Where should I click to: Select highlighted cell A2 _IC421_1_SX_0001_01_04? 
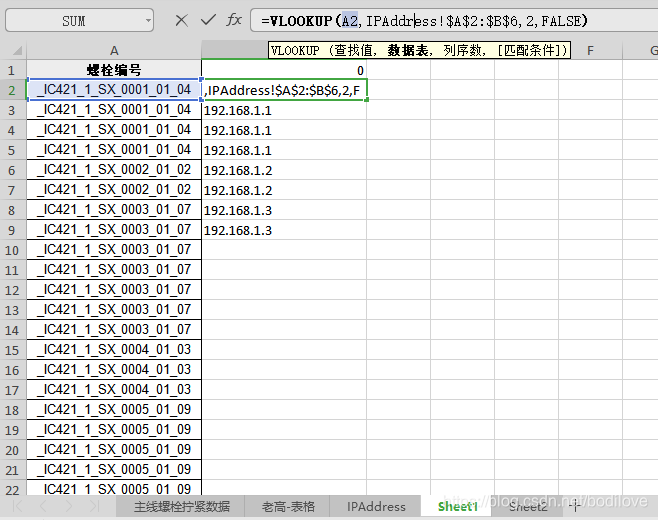114,90
